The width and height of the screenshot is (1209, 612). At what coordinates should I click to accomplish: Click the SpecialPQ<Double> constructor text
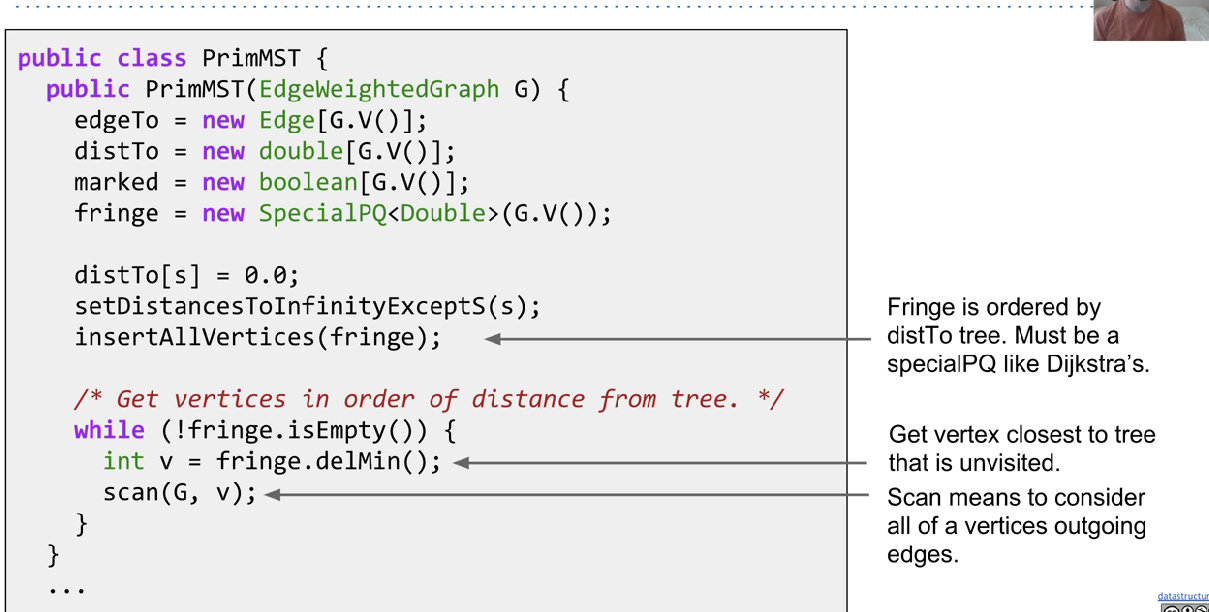[380, 214]
